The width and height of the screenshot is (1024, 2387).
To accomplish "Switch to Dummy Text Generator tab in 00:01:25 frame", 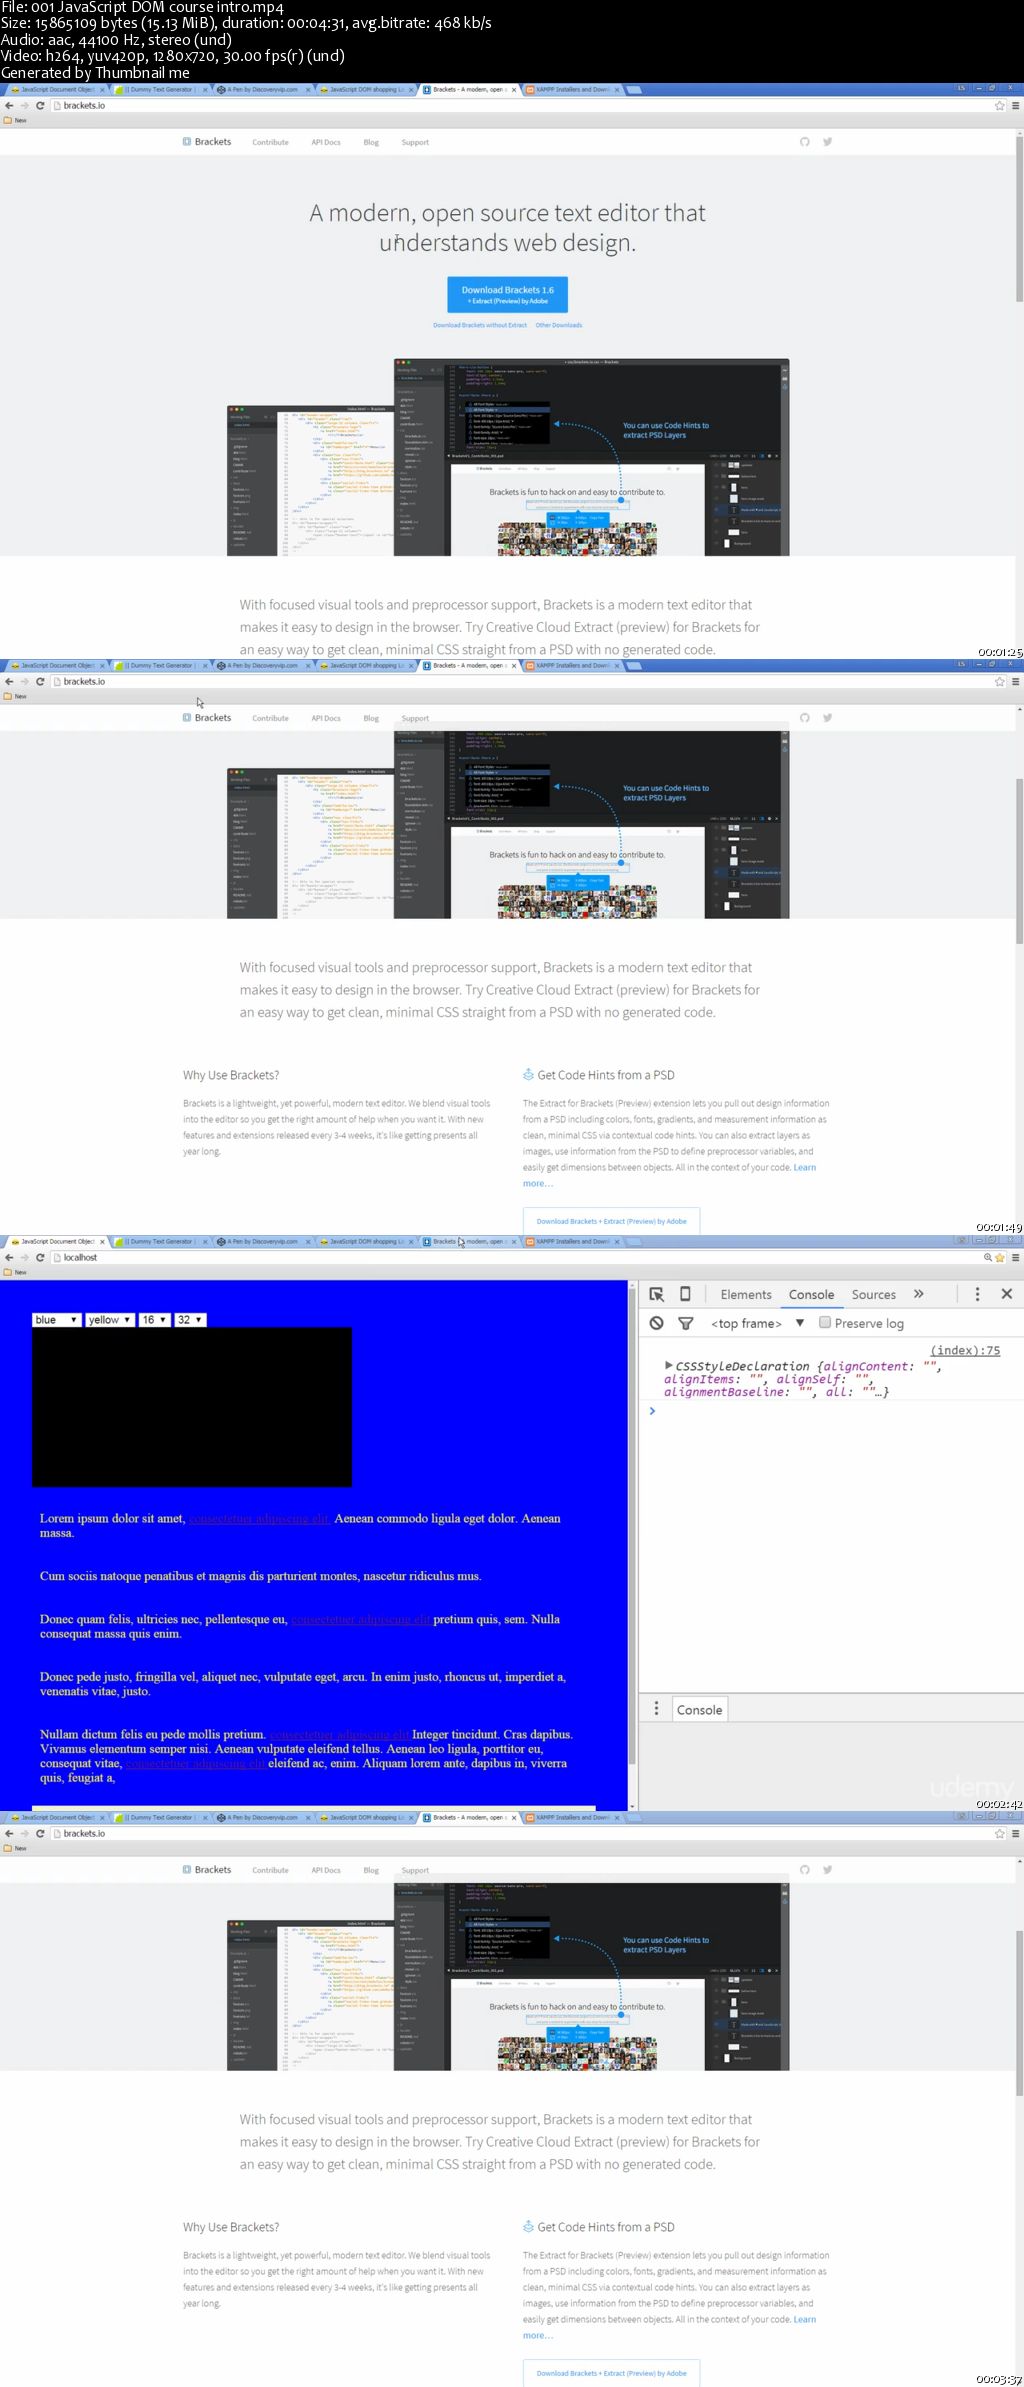I will 161,89.
